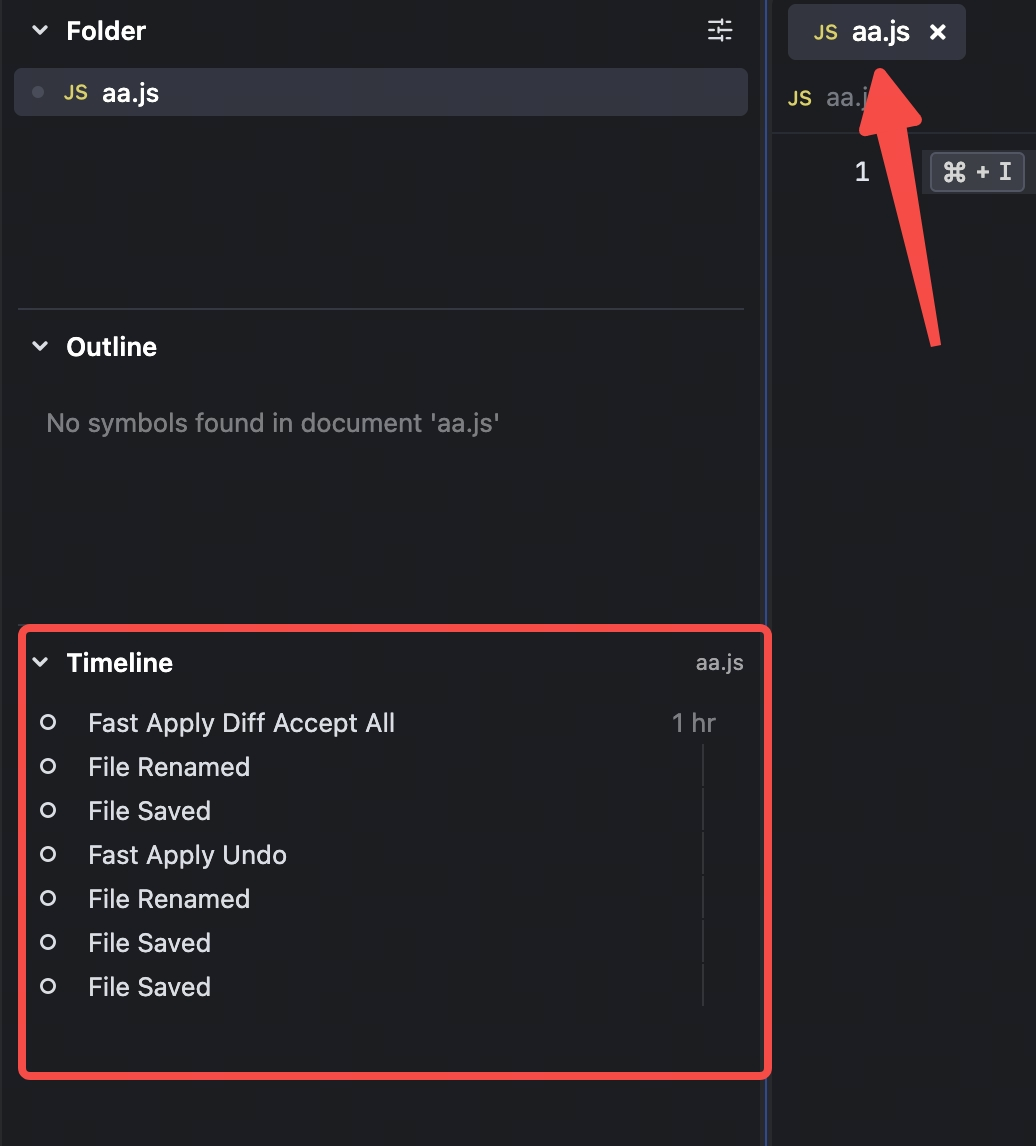Viewport: 1036px width, 1146px height.
Task: Close the aa.js editor tab
Action: [938, 32]
